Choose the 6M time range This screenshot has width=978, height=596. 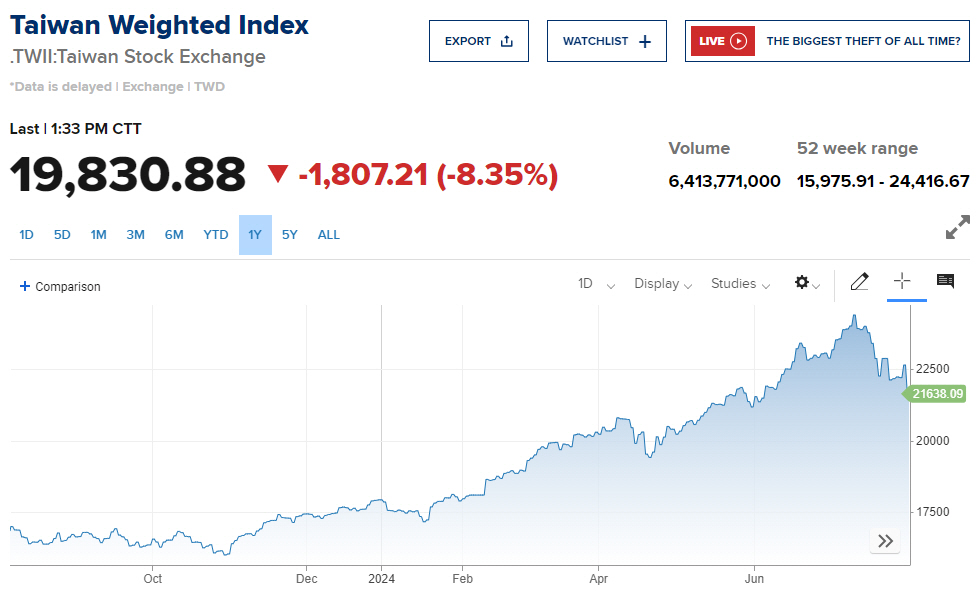point(174,235)
